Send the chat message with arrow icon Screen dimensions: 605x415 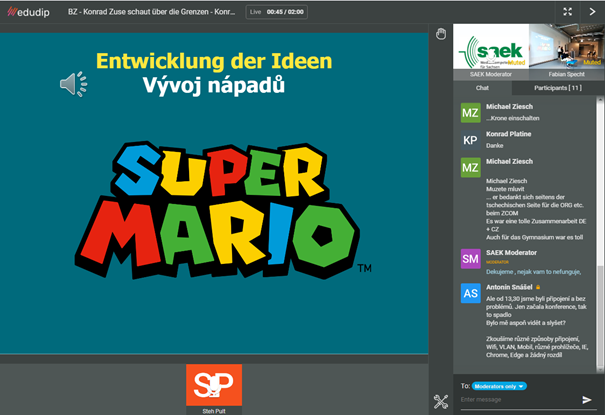pos(586,400)
